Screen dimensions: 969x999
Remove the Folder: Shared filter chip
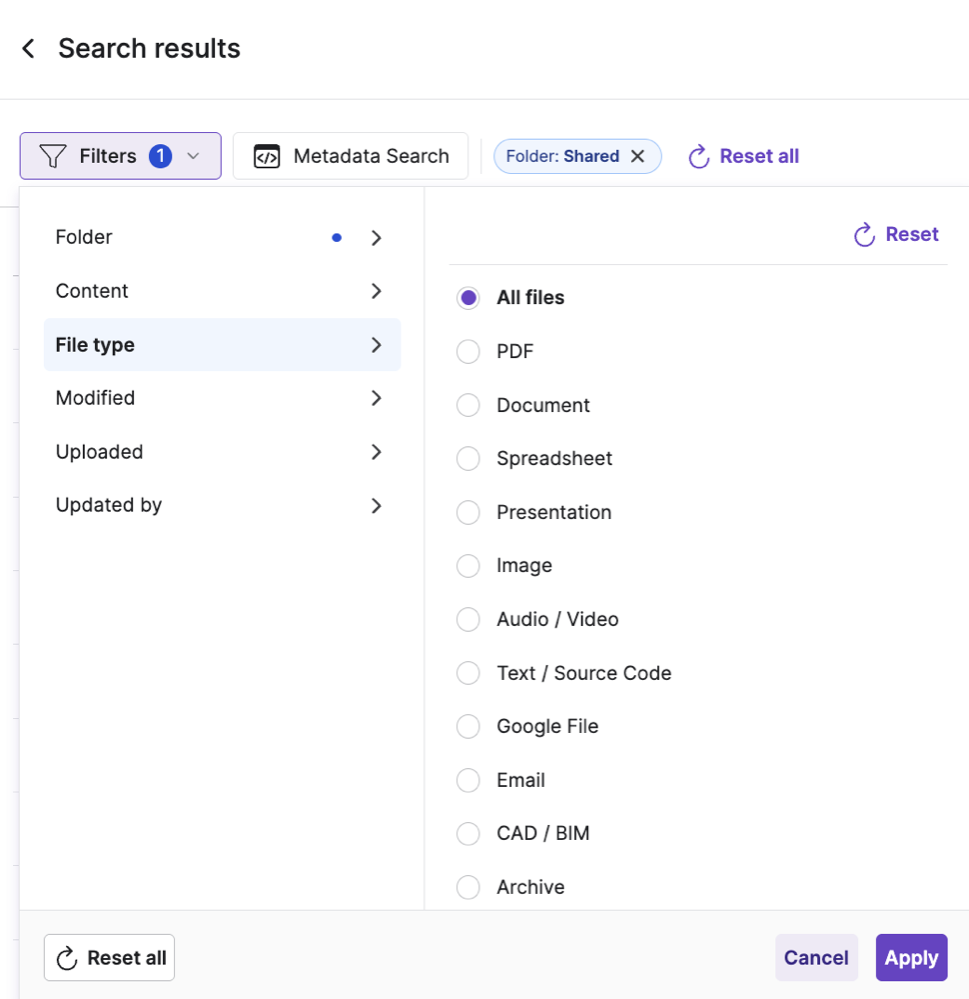coord(637,156)
